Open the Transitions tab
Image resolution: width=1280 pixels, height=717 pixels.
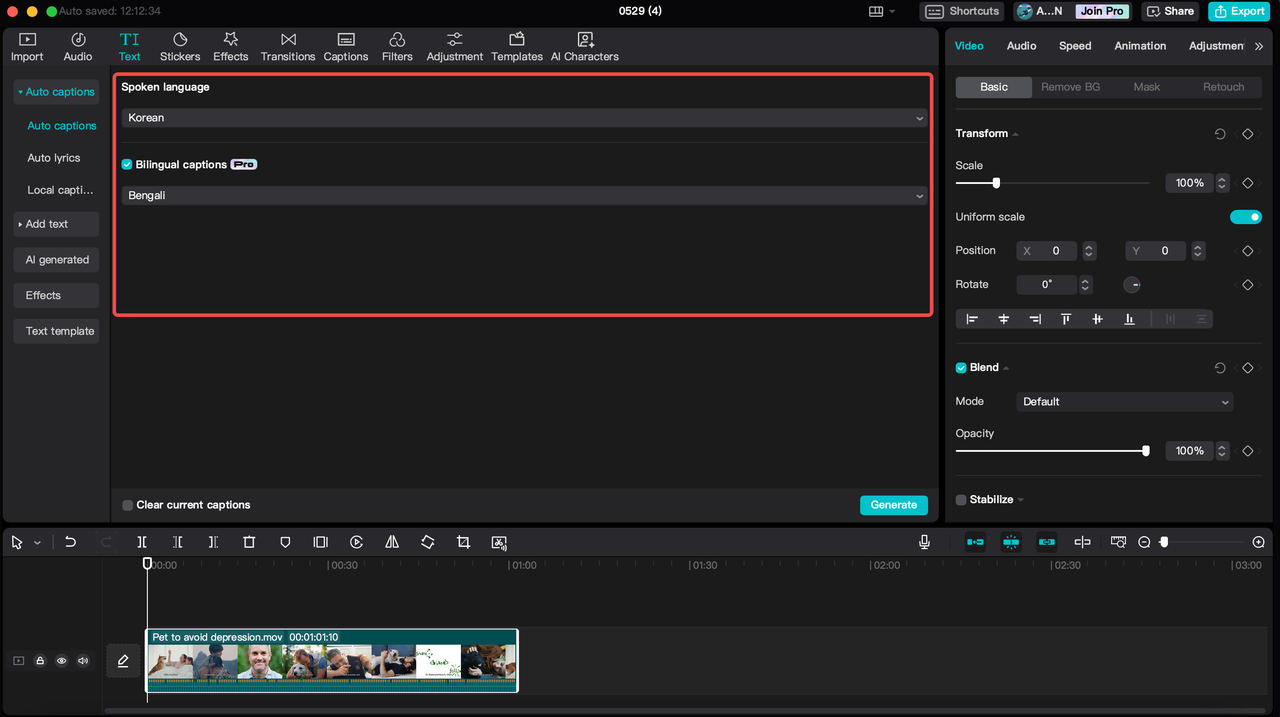pos(288,46)
